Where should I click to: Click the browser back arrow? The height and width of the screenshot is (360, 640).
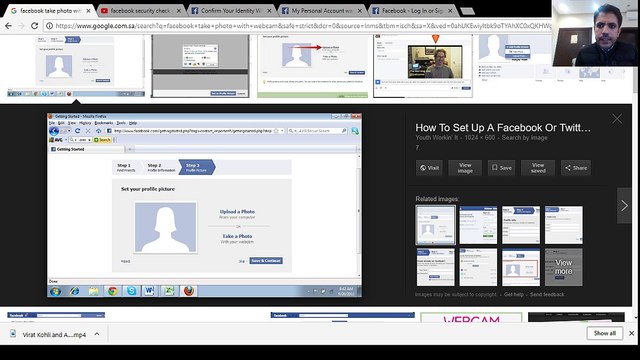tap(8, 26)
